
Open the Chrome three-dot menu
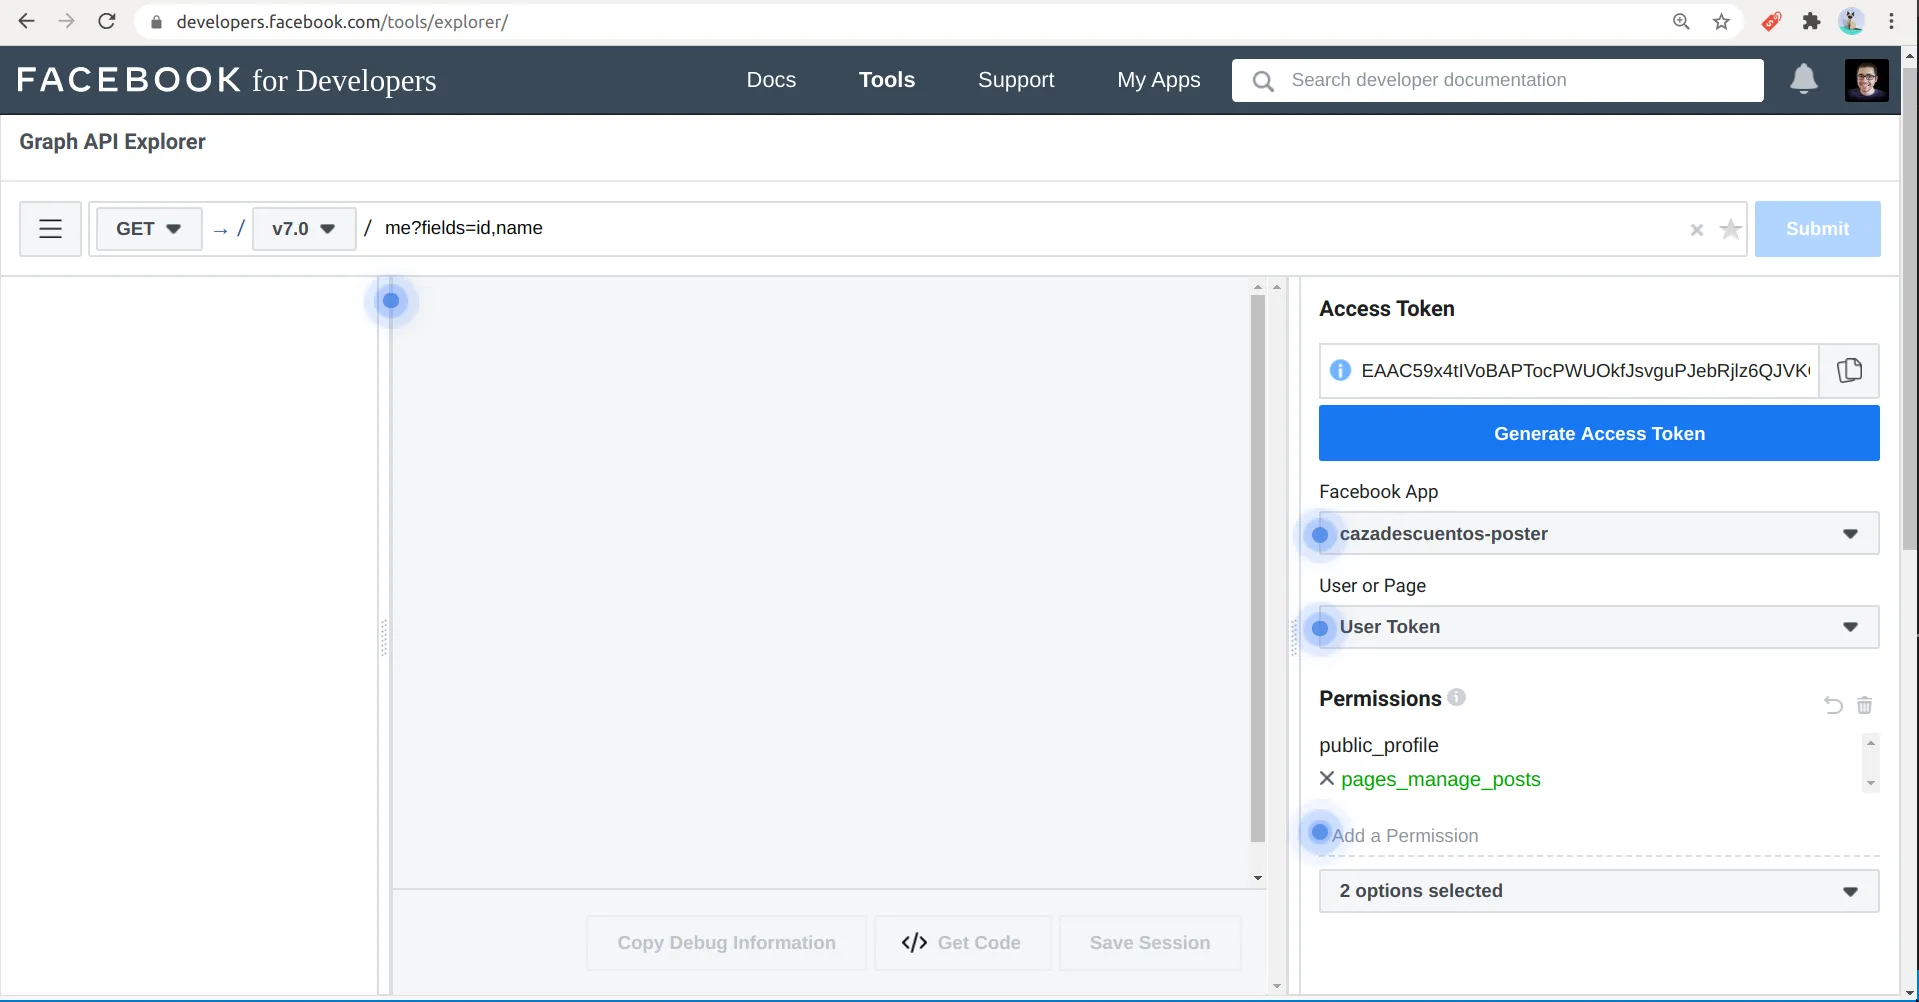point(1891,21)
